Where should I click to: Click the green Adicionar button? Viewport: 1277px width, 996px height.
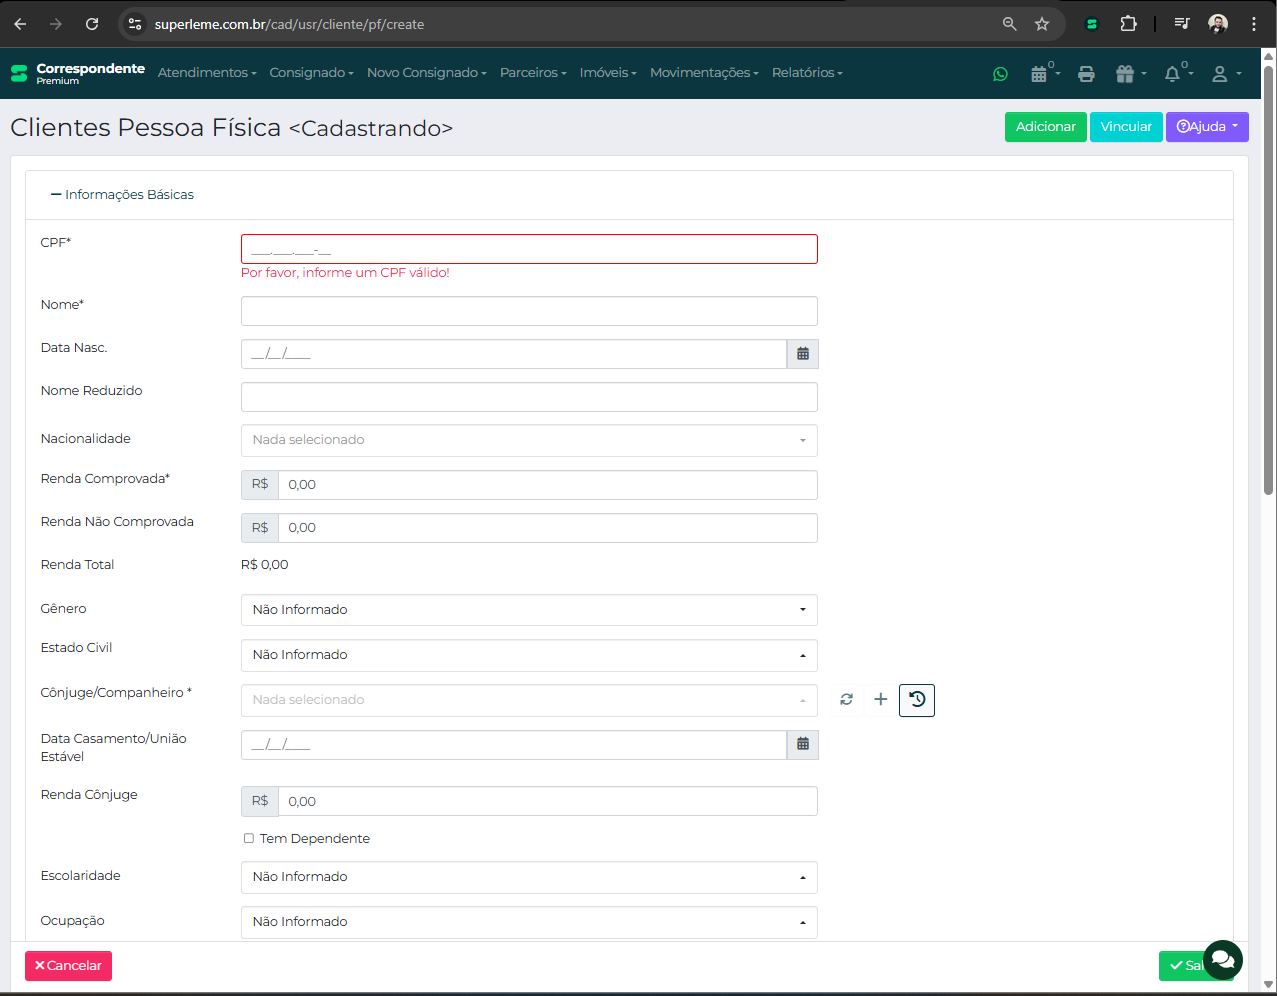pyautogui.click(x=1045, y=127)
